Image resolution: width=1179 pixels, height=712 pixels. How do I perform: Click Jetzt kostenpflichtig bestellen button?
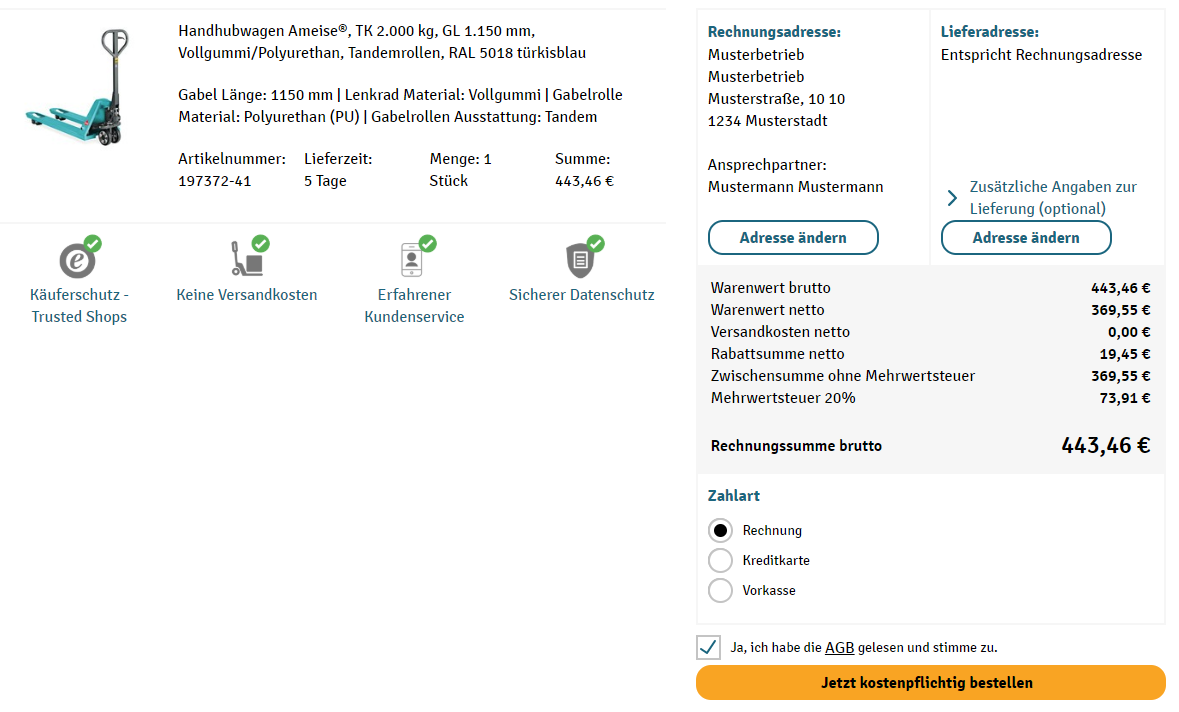point(930,683)
